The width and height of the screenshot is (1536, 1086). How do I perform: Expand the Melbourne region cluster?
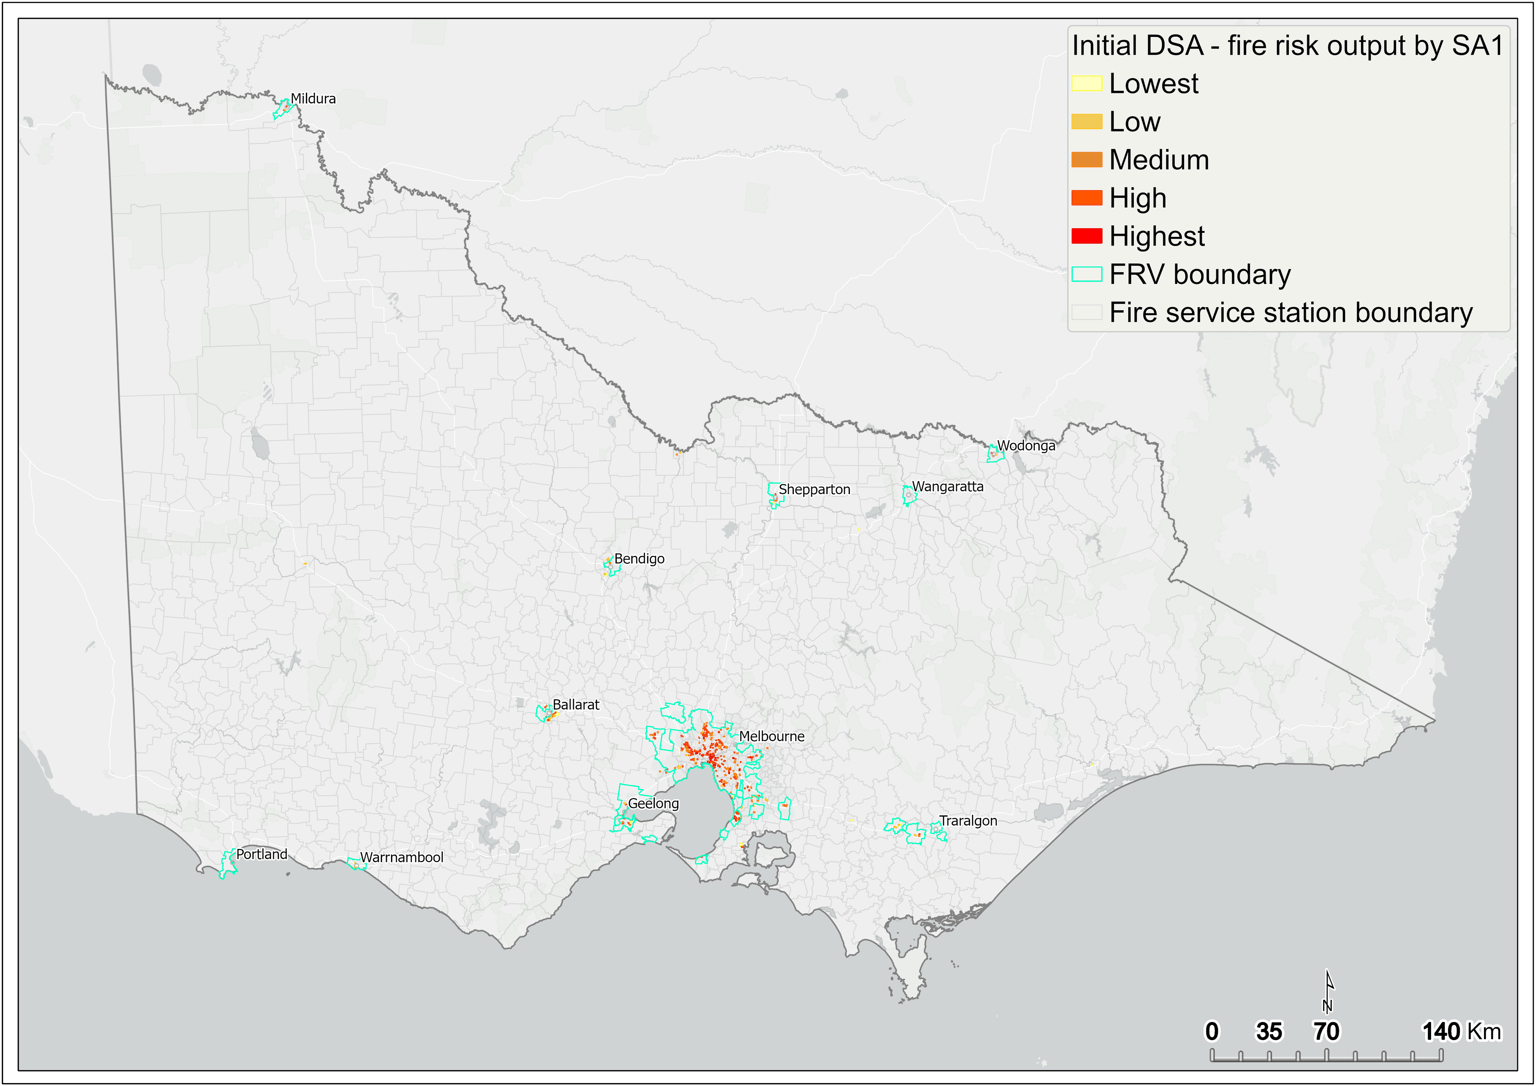(x=710, y=755)
